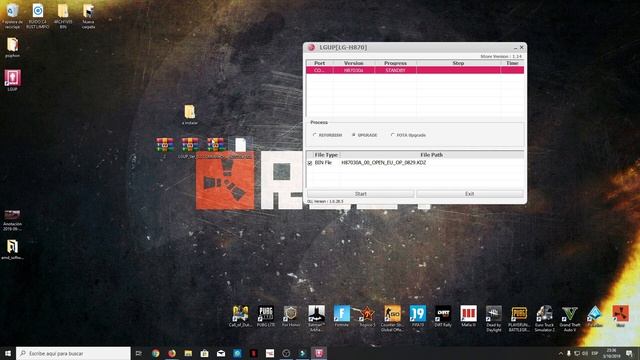Launch the Grand Theft Auto V shortcut
The height and width of the screenshot is (360, 640).
tap(569, 318)
